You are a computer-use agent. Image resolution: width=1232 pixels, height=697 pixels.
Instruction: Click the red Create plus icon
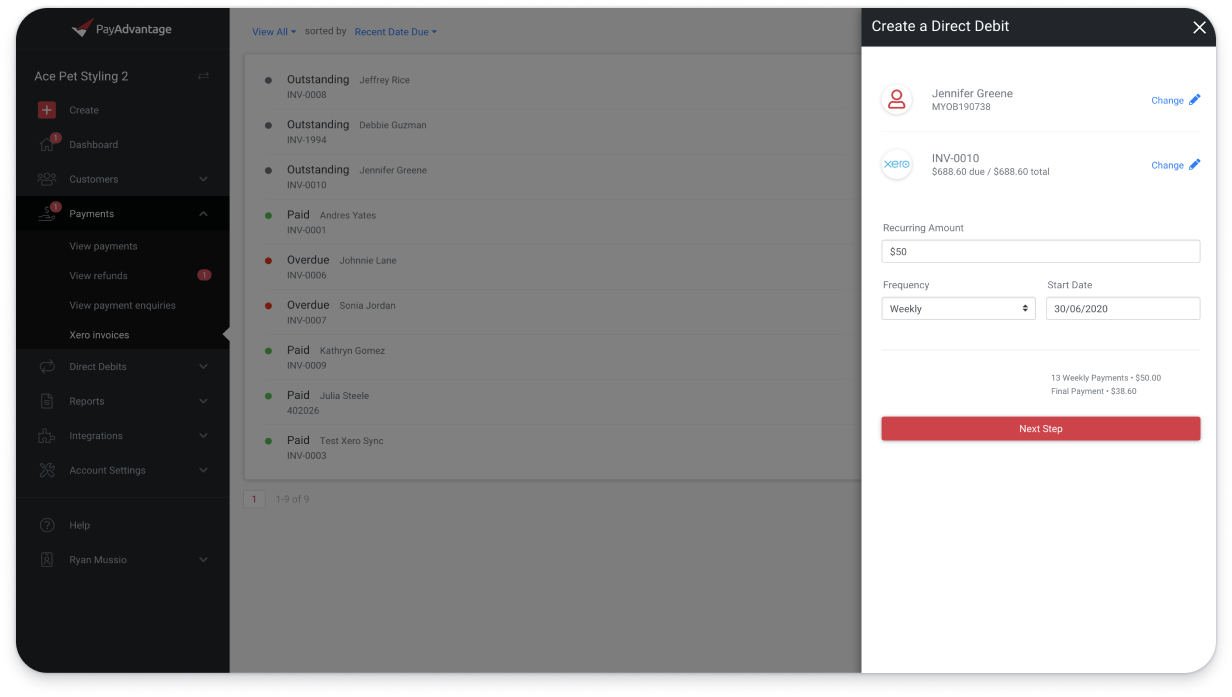(x=47, y=110)
